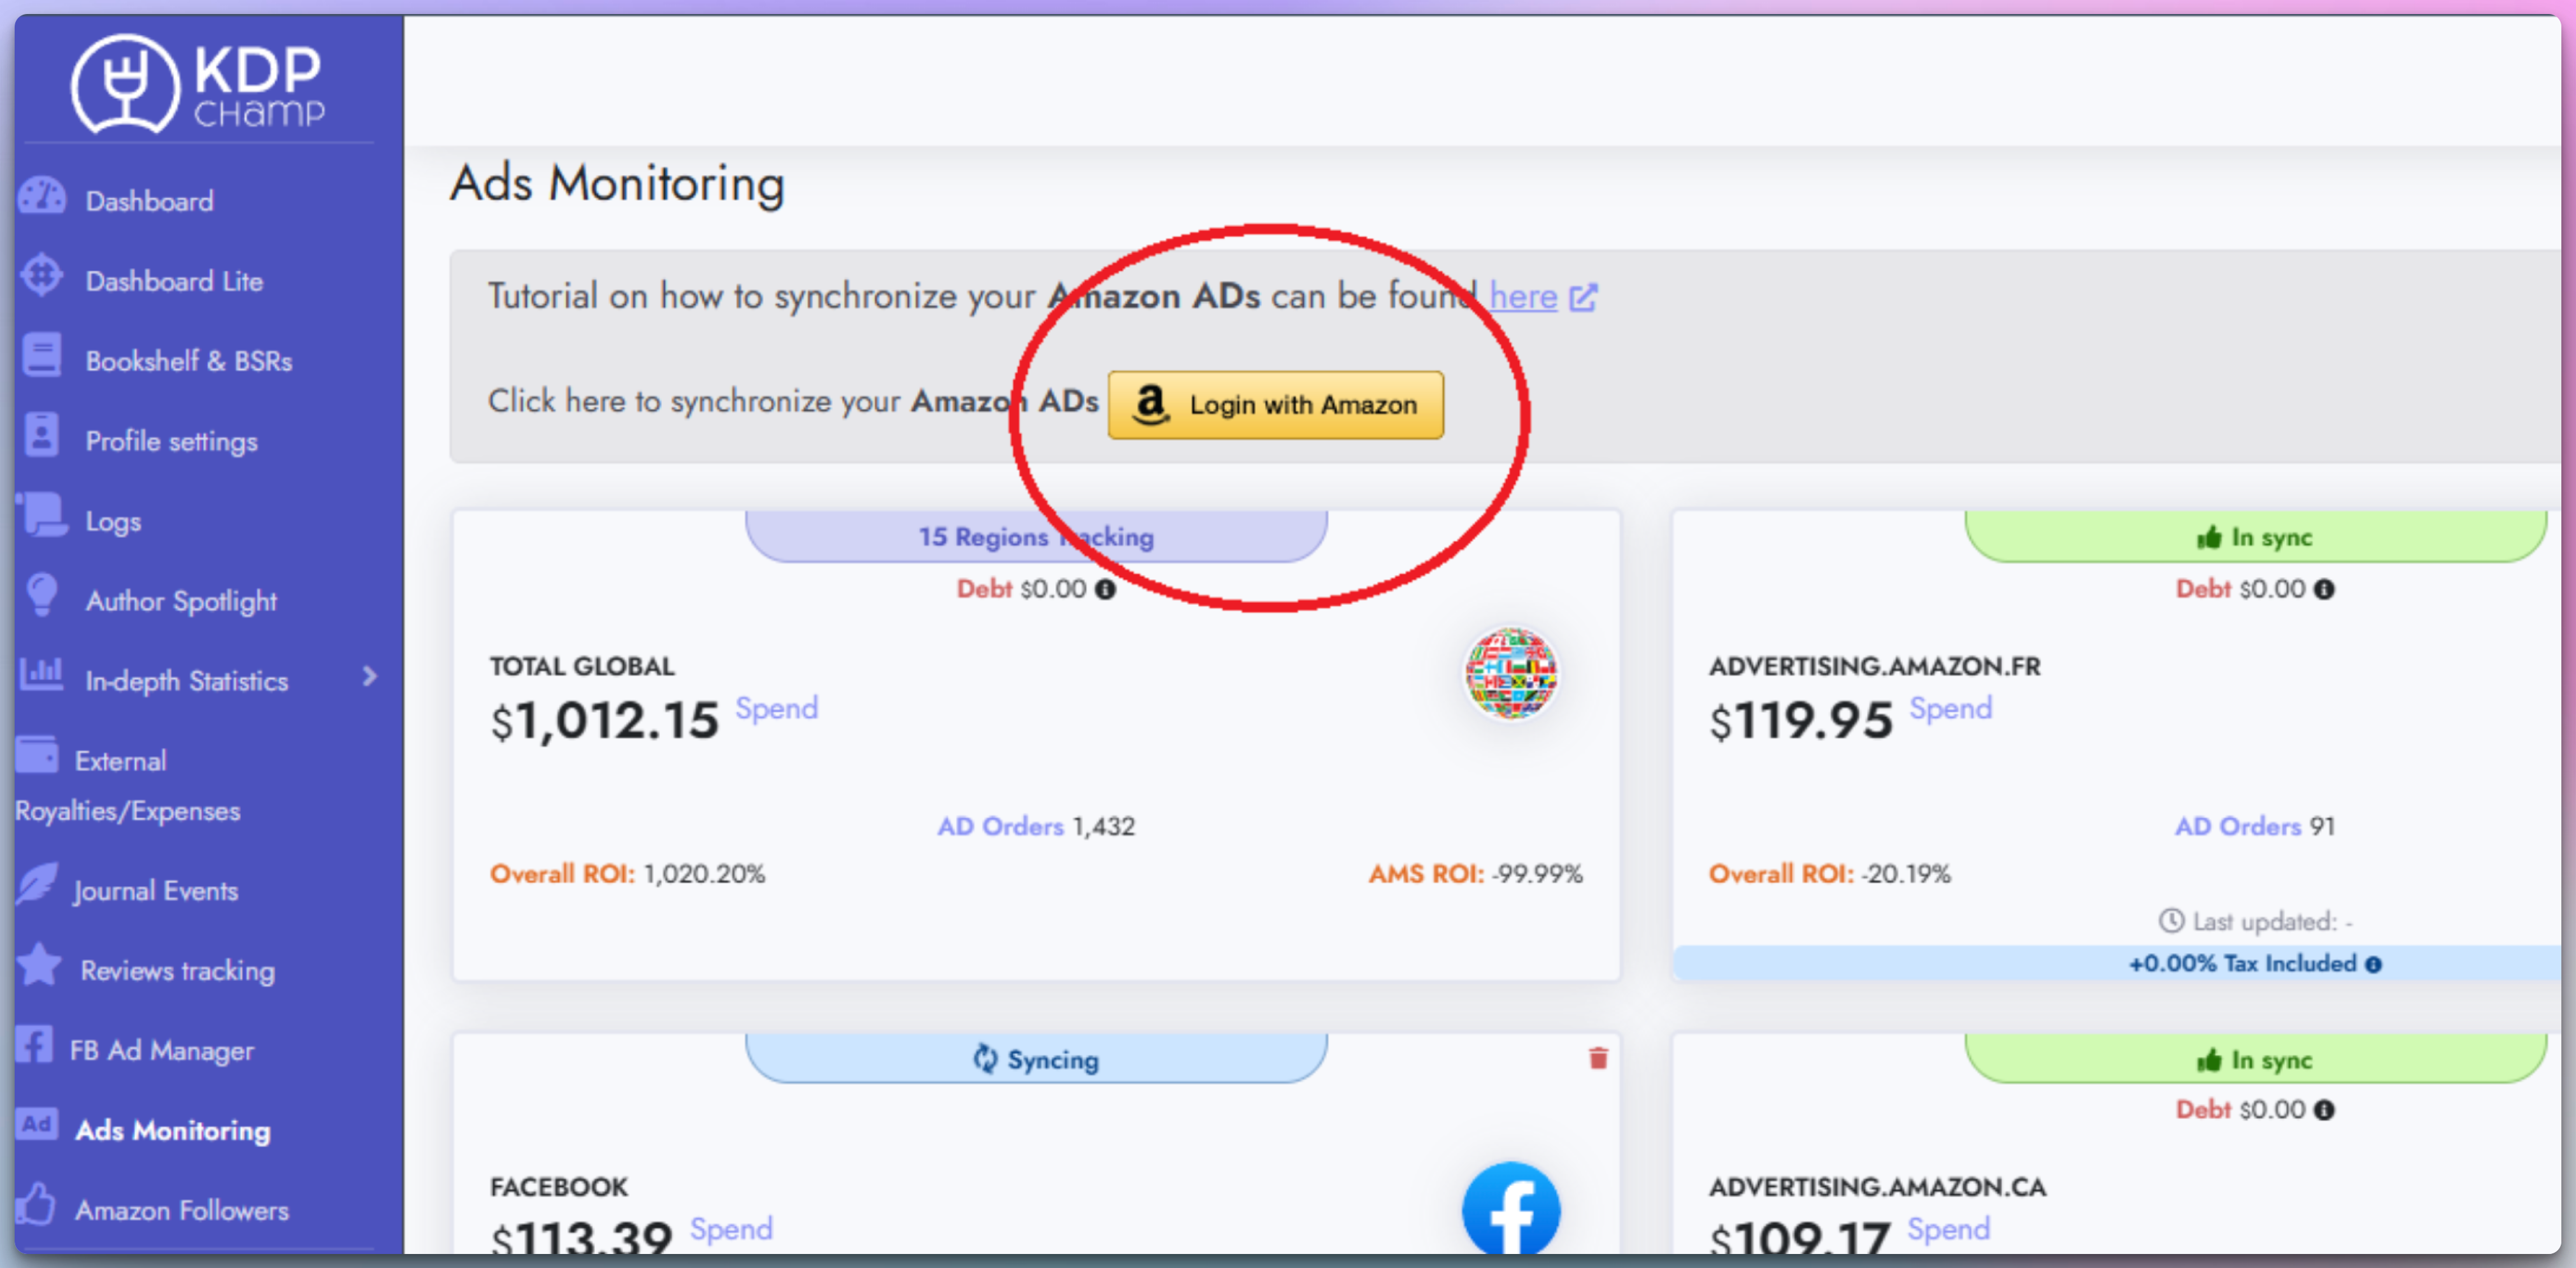Click the Last updated text
The height and width of the screenshot is (1268, 2576).
2271,922
